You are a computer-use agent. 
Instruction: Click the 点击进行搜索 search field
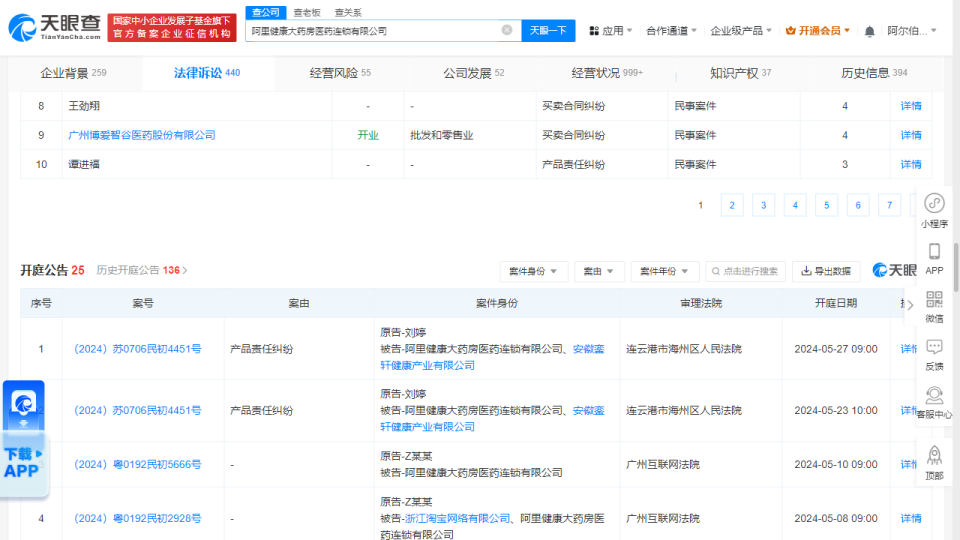pyautogui.click(x=745, y=271)
